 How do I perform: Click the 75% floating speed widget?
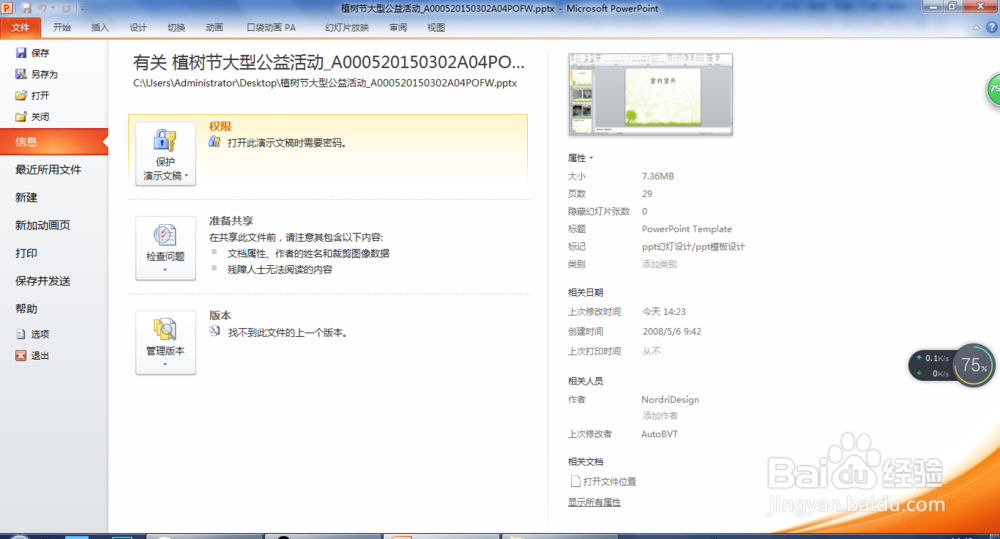952,365
